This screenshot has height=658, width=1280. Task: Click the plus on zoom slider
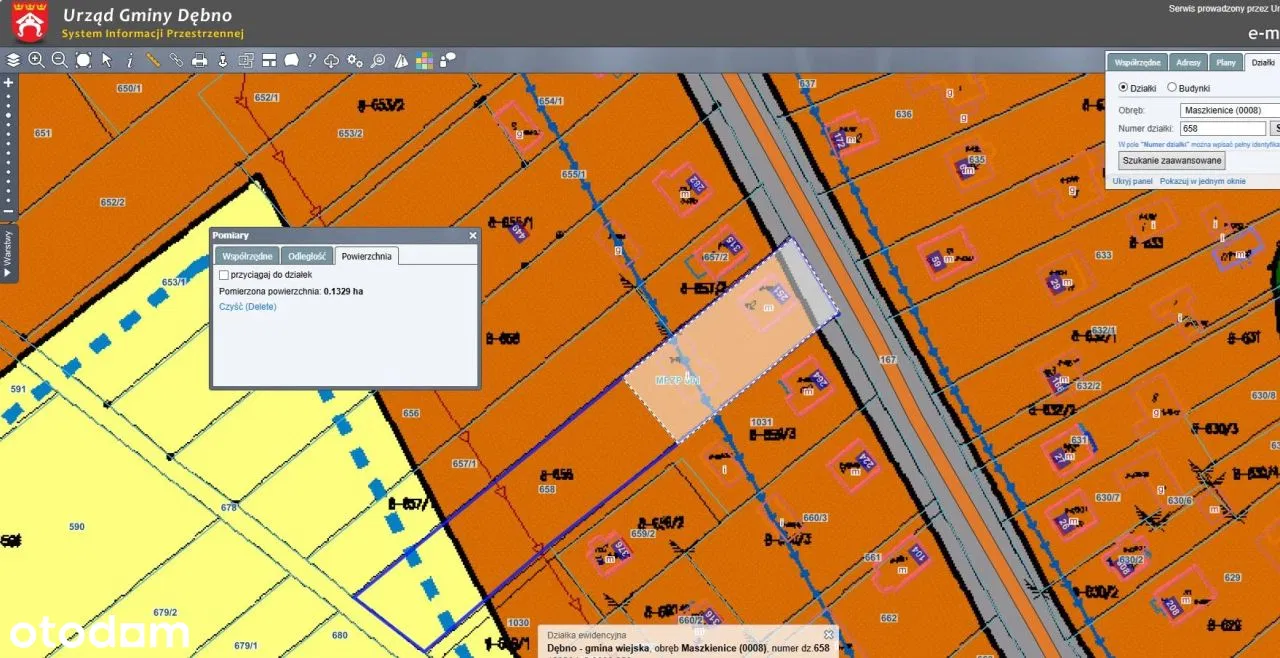click(x=9, y=83)
